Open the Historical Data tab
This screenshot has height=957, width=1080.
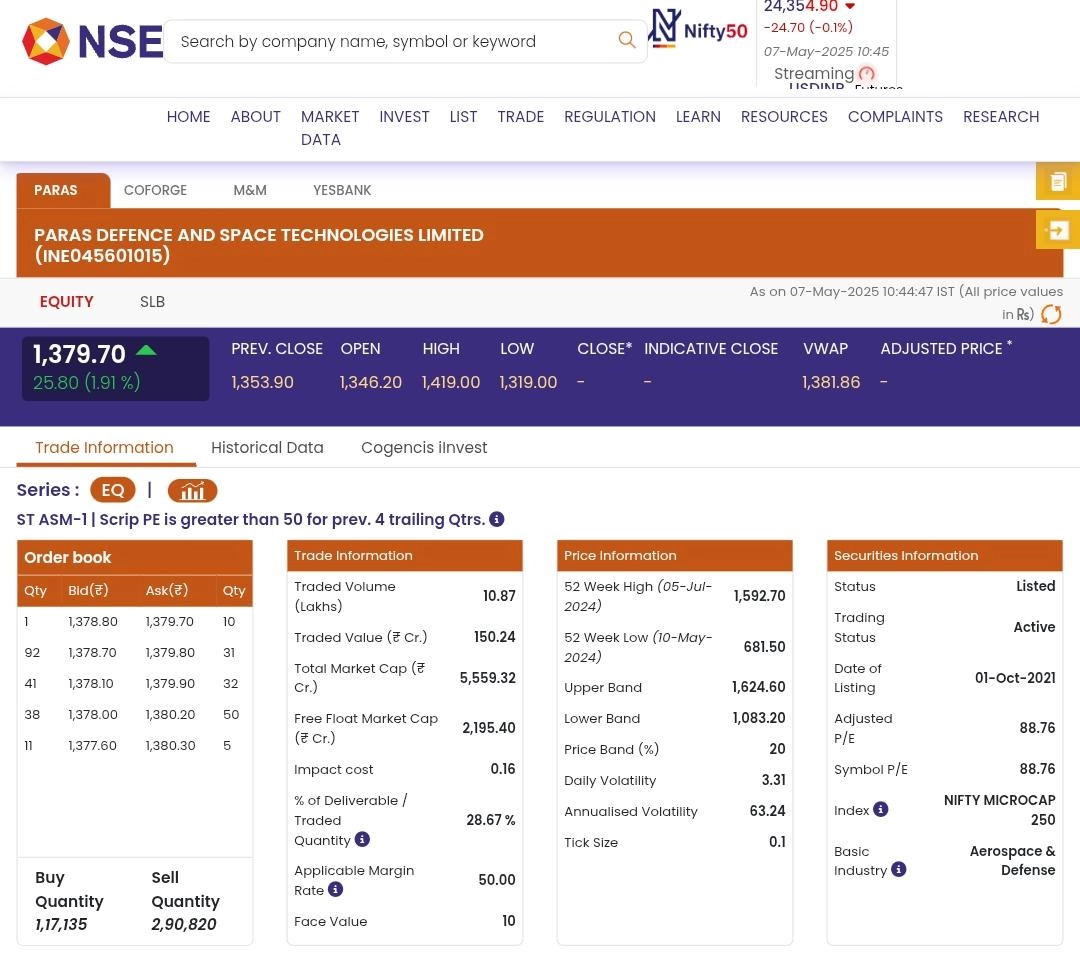pos(267,447)
